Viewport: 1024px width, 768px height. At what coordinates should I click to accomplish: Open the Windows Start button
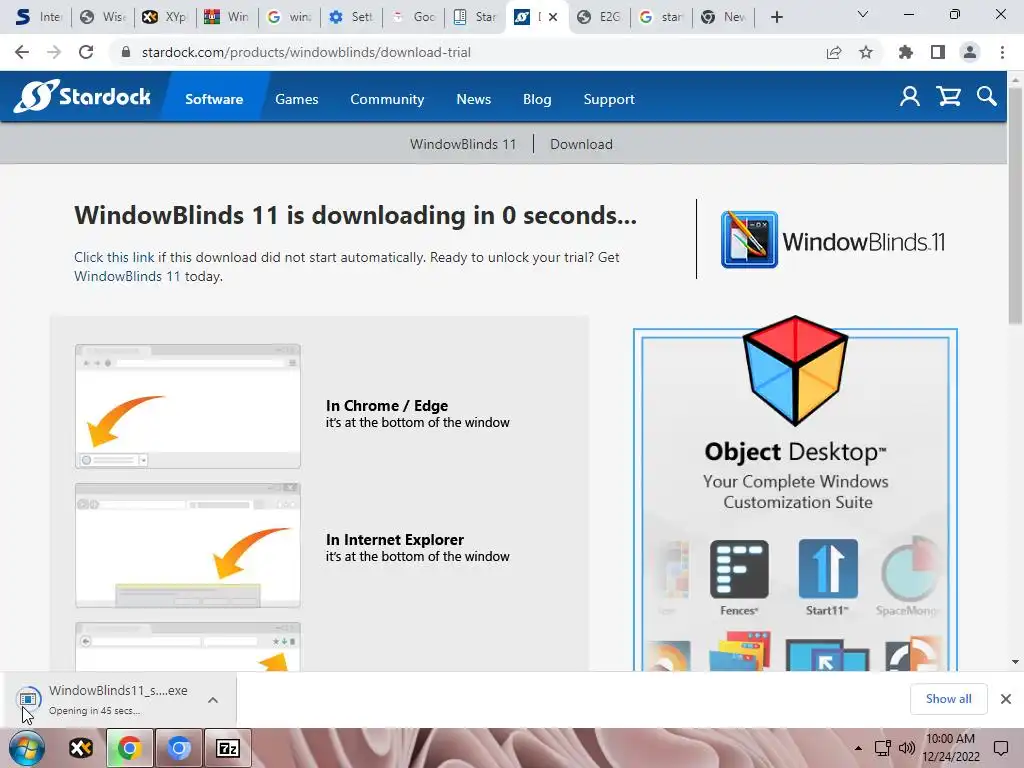[26, 748]
